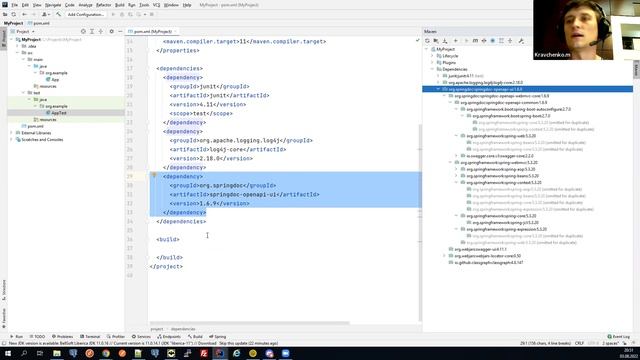
Task: Open the Profiler tool window
Action: 116,337
